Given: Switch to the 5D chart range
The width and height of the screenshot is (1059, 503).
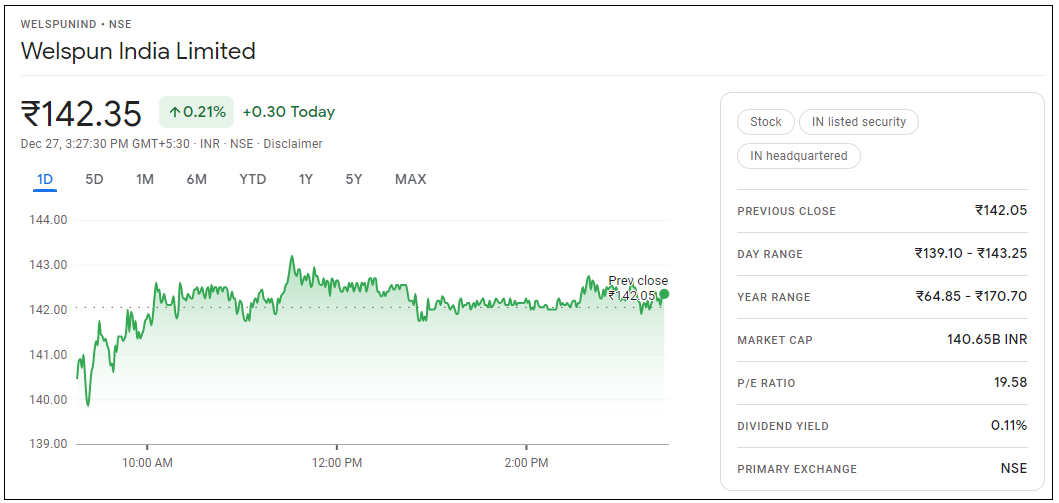Looking at the screenshot, I should [95, 180].
